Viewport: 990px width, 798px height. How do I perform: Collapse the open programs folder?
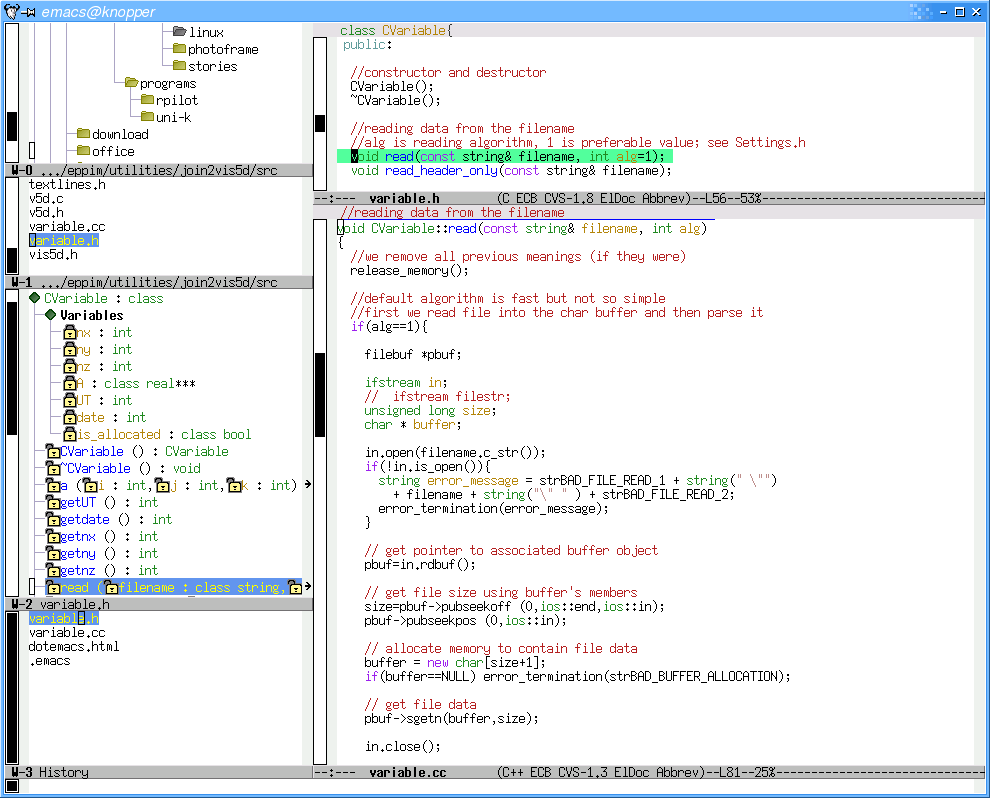tap(131, 83)
